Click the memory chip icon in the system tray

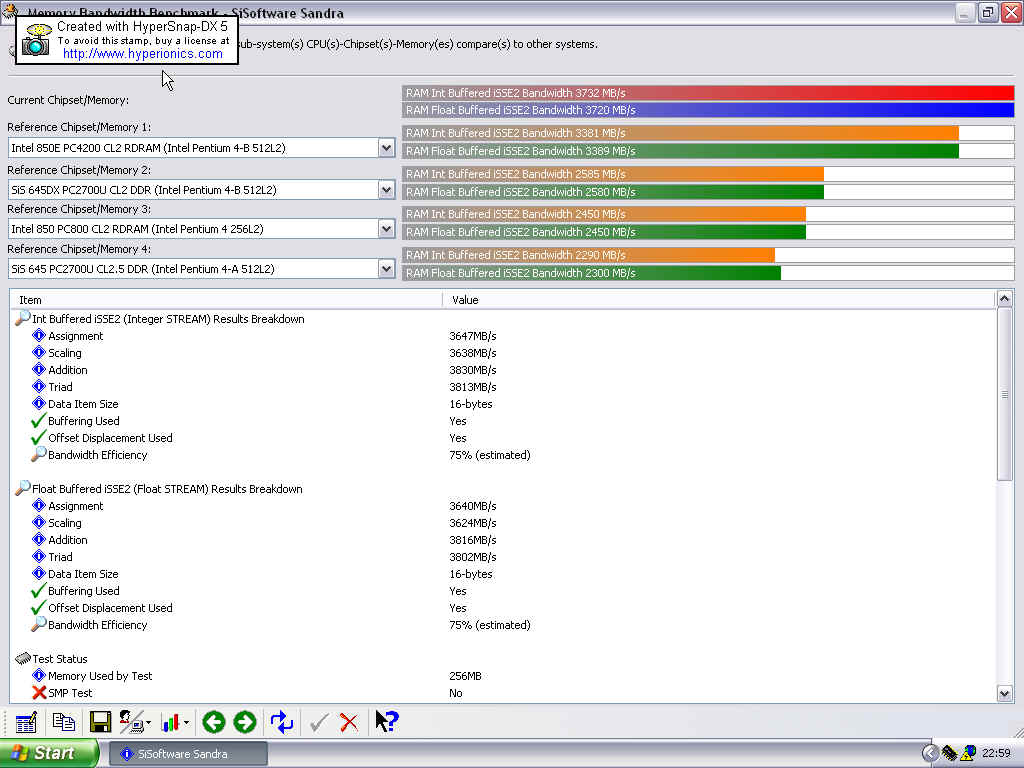pos(949,754)
